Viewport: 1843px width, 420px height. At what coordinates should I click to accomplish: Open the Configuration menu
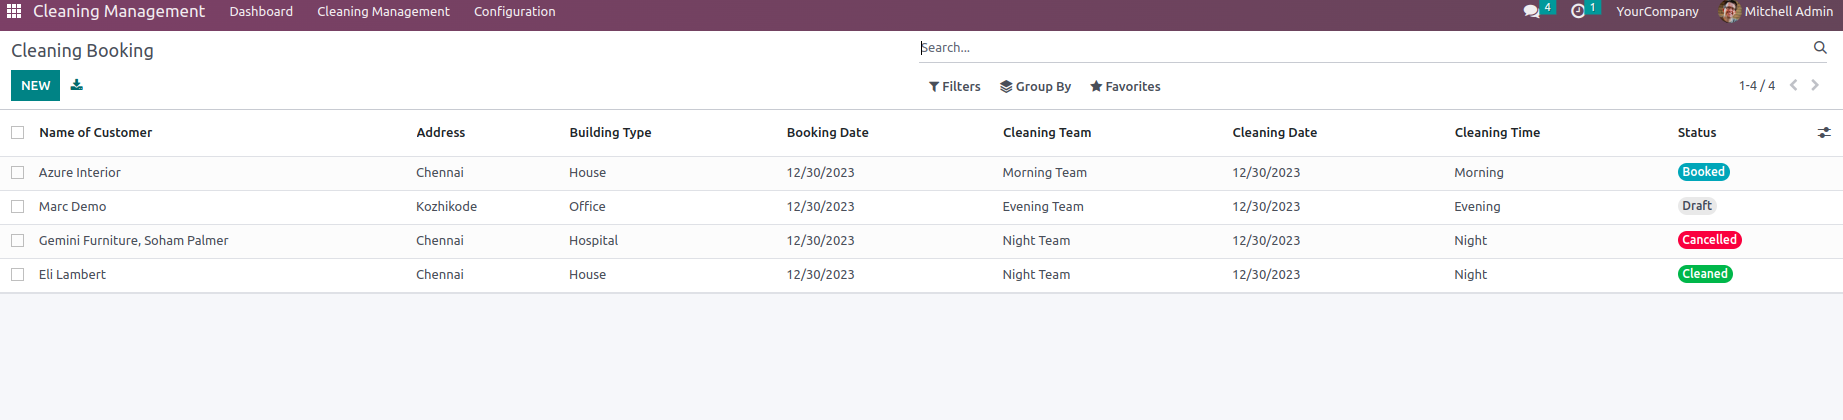point(514,11)
